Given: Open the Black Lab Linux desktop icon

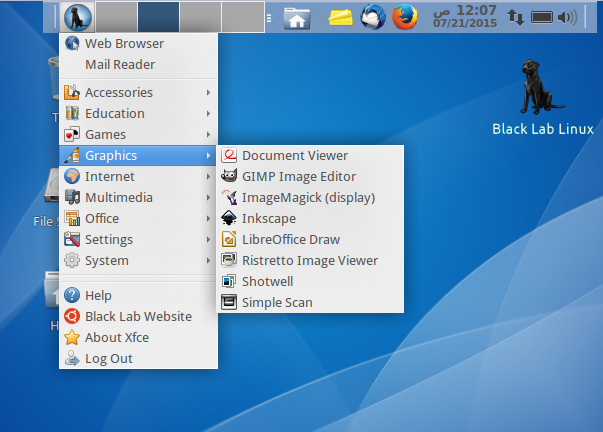Looking at the screenshot, I should pyautogui.click(x=543, y=98).
